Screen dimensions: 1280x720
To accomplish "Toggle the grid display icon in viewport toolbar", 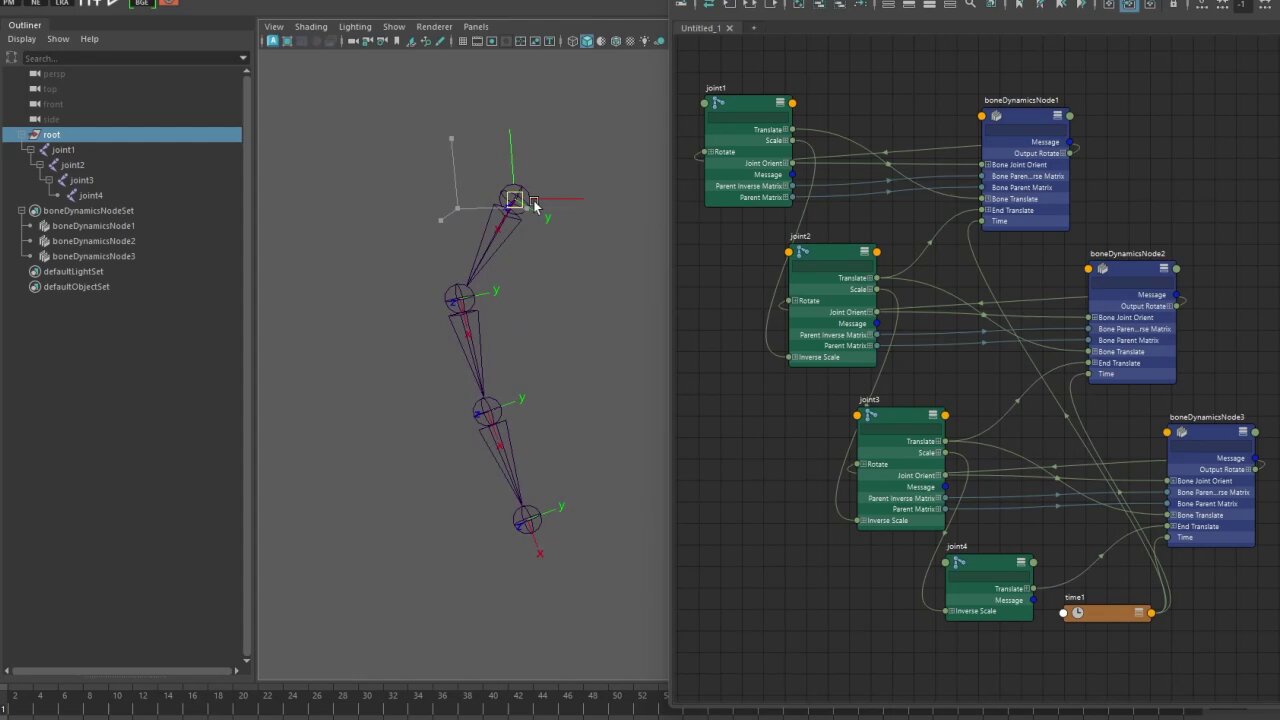I will click(463, 41).
